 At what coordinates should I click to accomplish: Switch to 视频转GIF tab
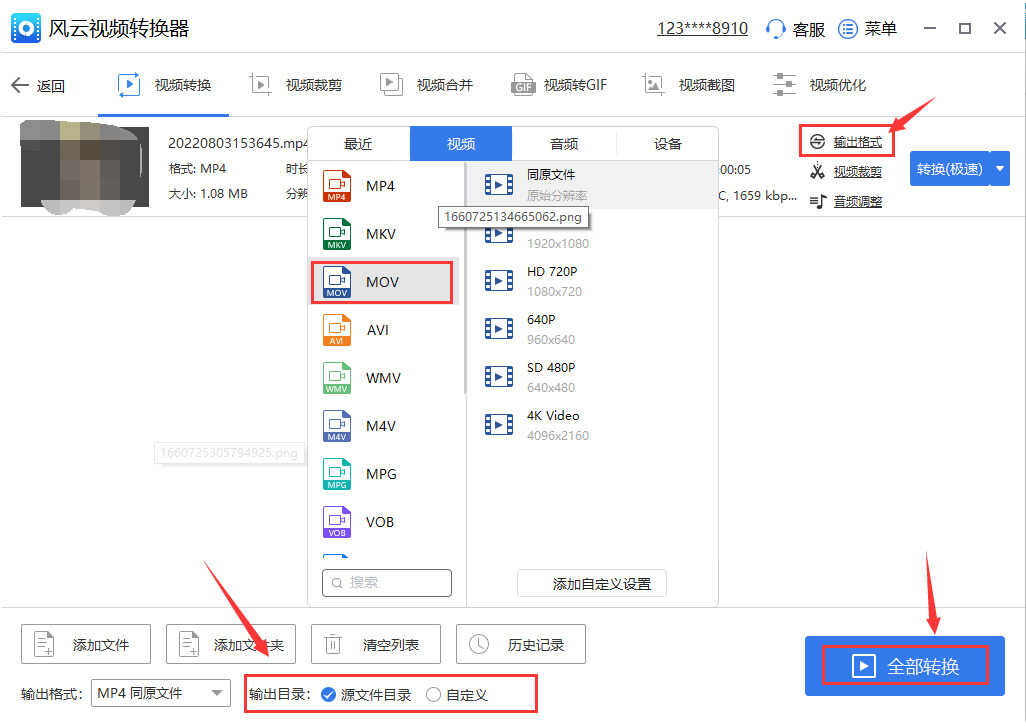(559, 85)
